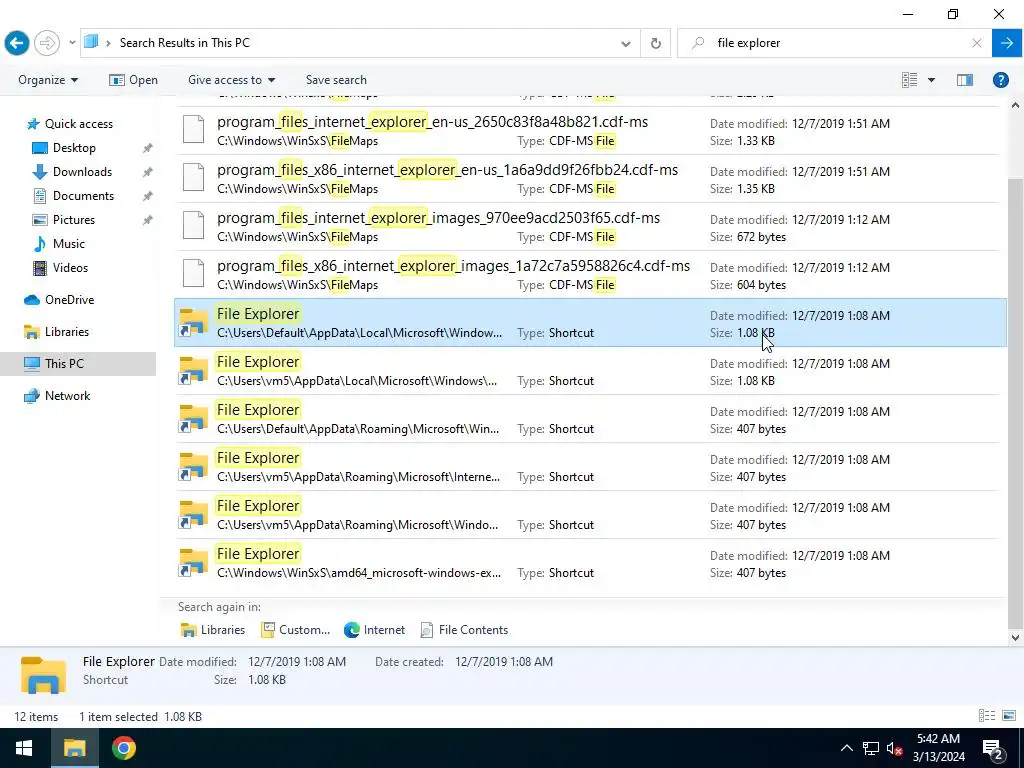Select program_files_internet_explorer_images_970ee9acd2503f65.cdf-ms file
Viewport: 1024px width, 768px height.
[588, 227]
